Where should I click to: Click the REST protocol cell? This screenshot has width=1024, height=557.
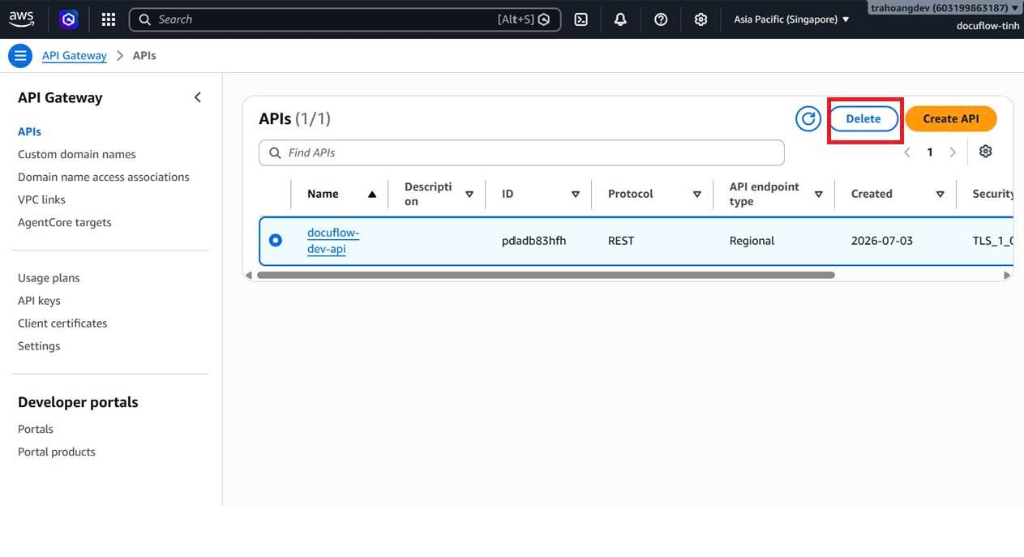click(621, 241)
